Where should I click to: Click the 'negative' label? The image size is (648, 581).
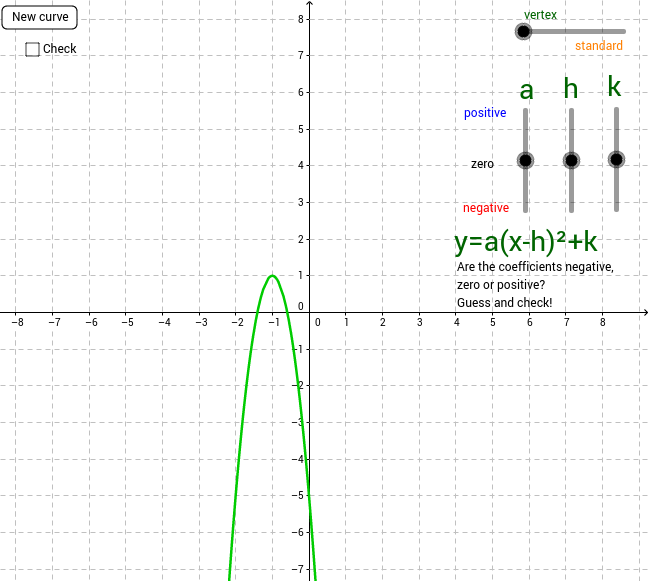click(x=486, y=207)
